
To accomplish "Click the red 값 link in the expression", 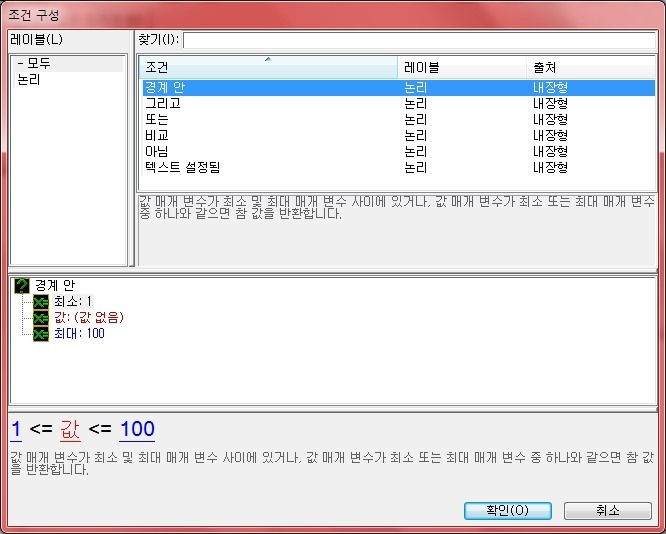I will pyautogui.click(x=70, y=429).
